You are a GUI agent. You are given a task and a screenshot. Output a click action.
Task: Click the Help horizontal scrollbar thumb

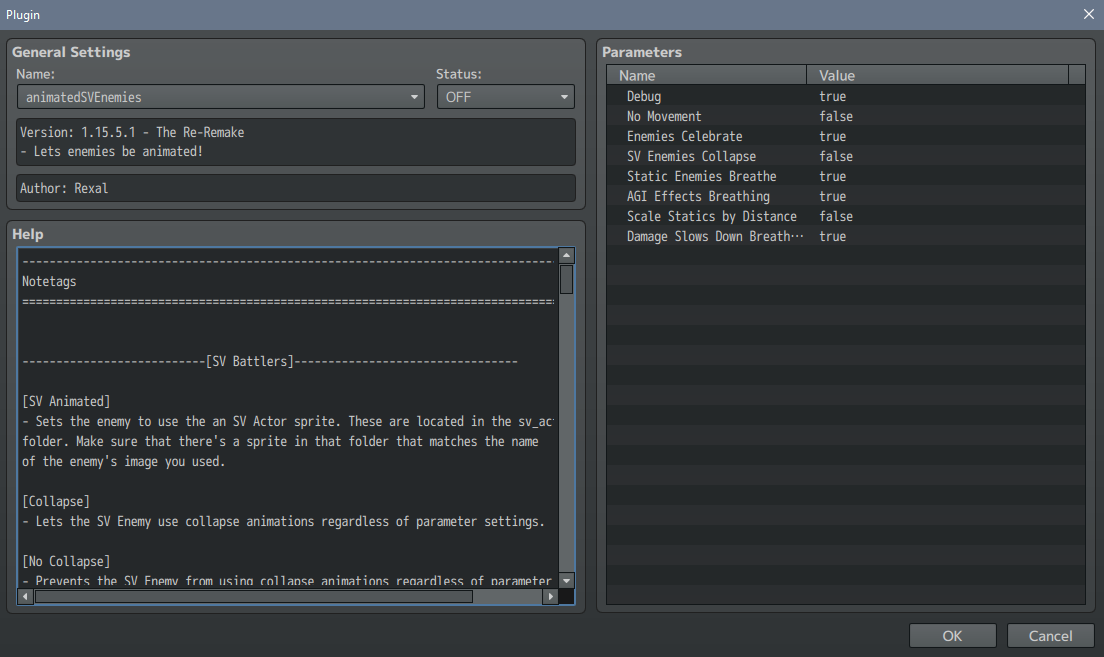click(x=253, y=596)
